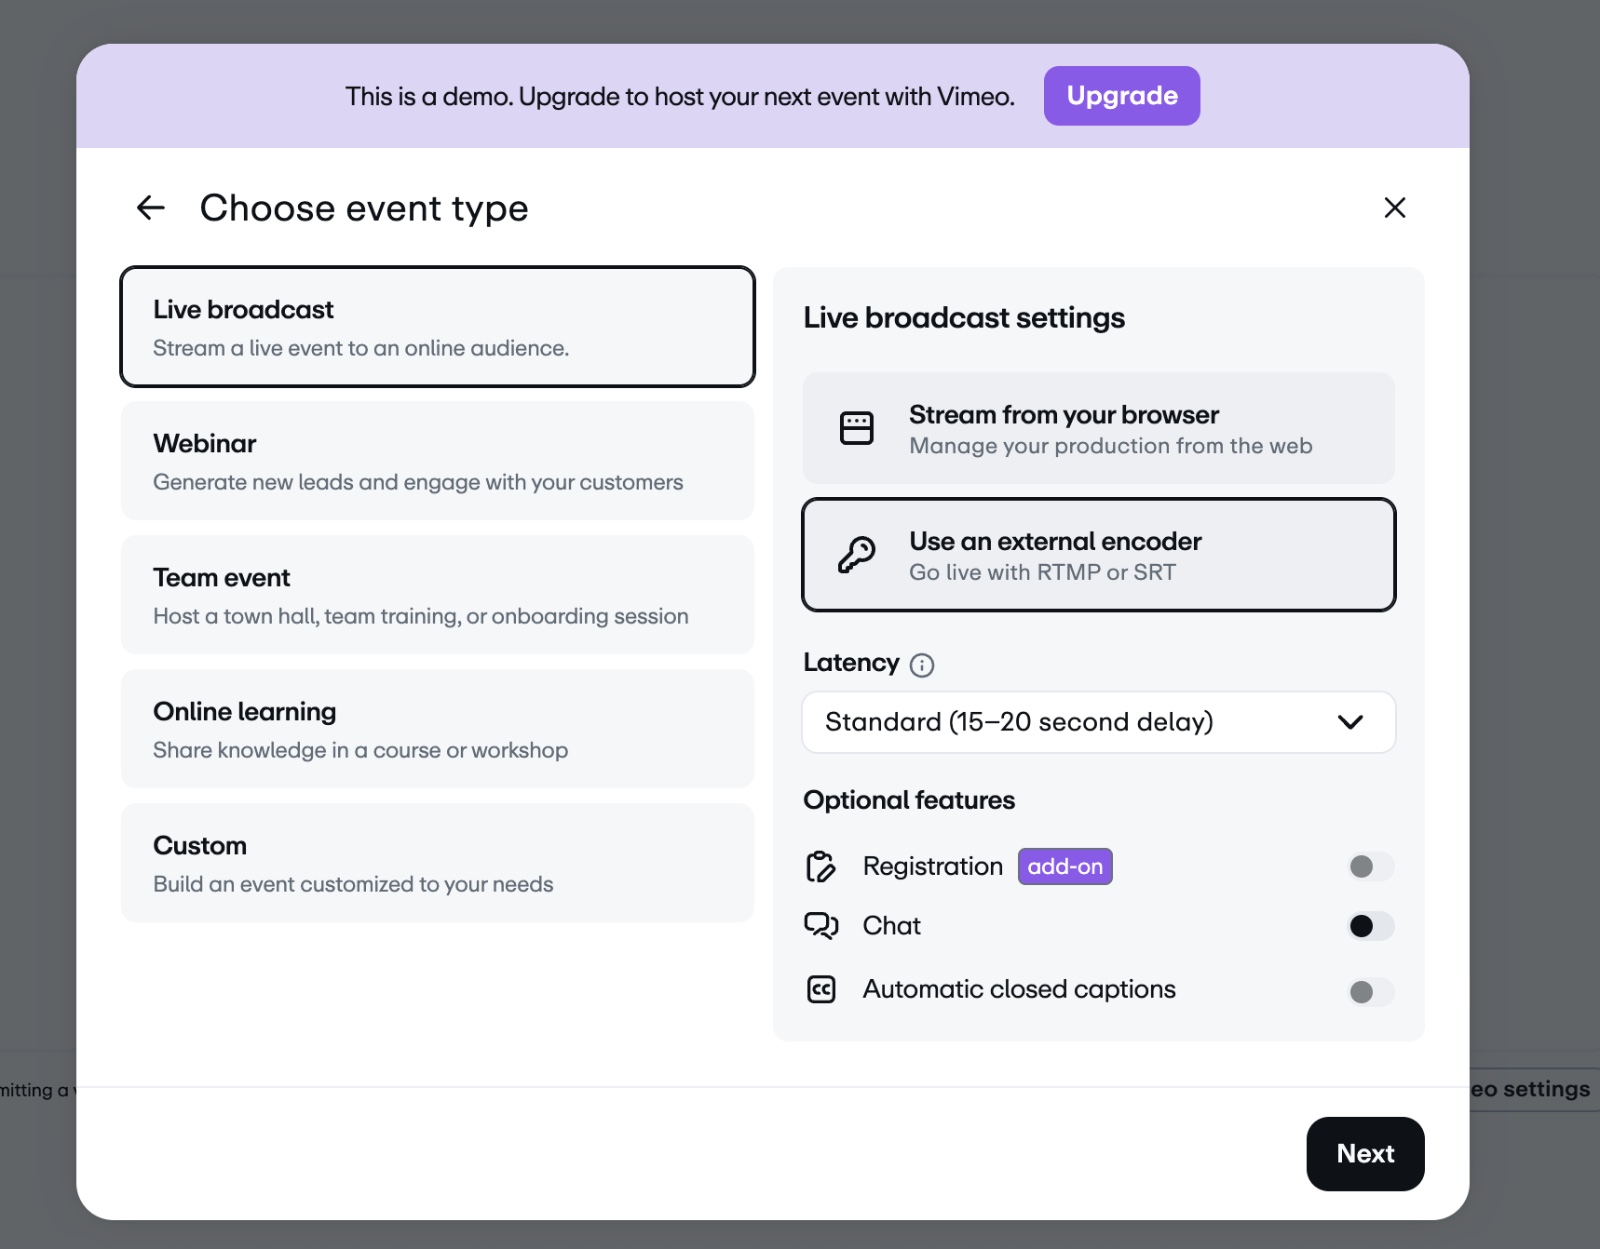This screenshot has width=1600, height=1249.
Task: Click the closed captions CC icon
Action: [820, 989]
